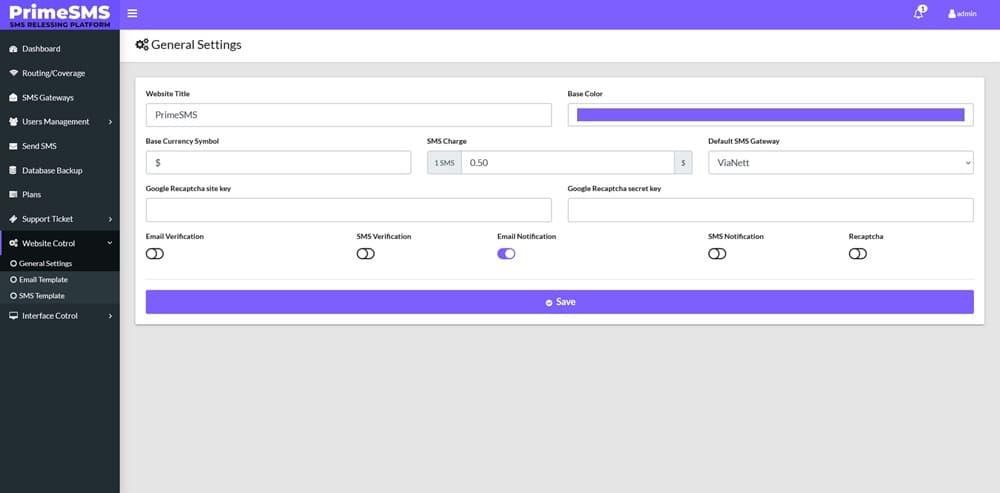This screenshot has height=493, width=1000.
Task: Open Database Backup in sidebar
Action: click(x=52, y=170)
